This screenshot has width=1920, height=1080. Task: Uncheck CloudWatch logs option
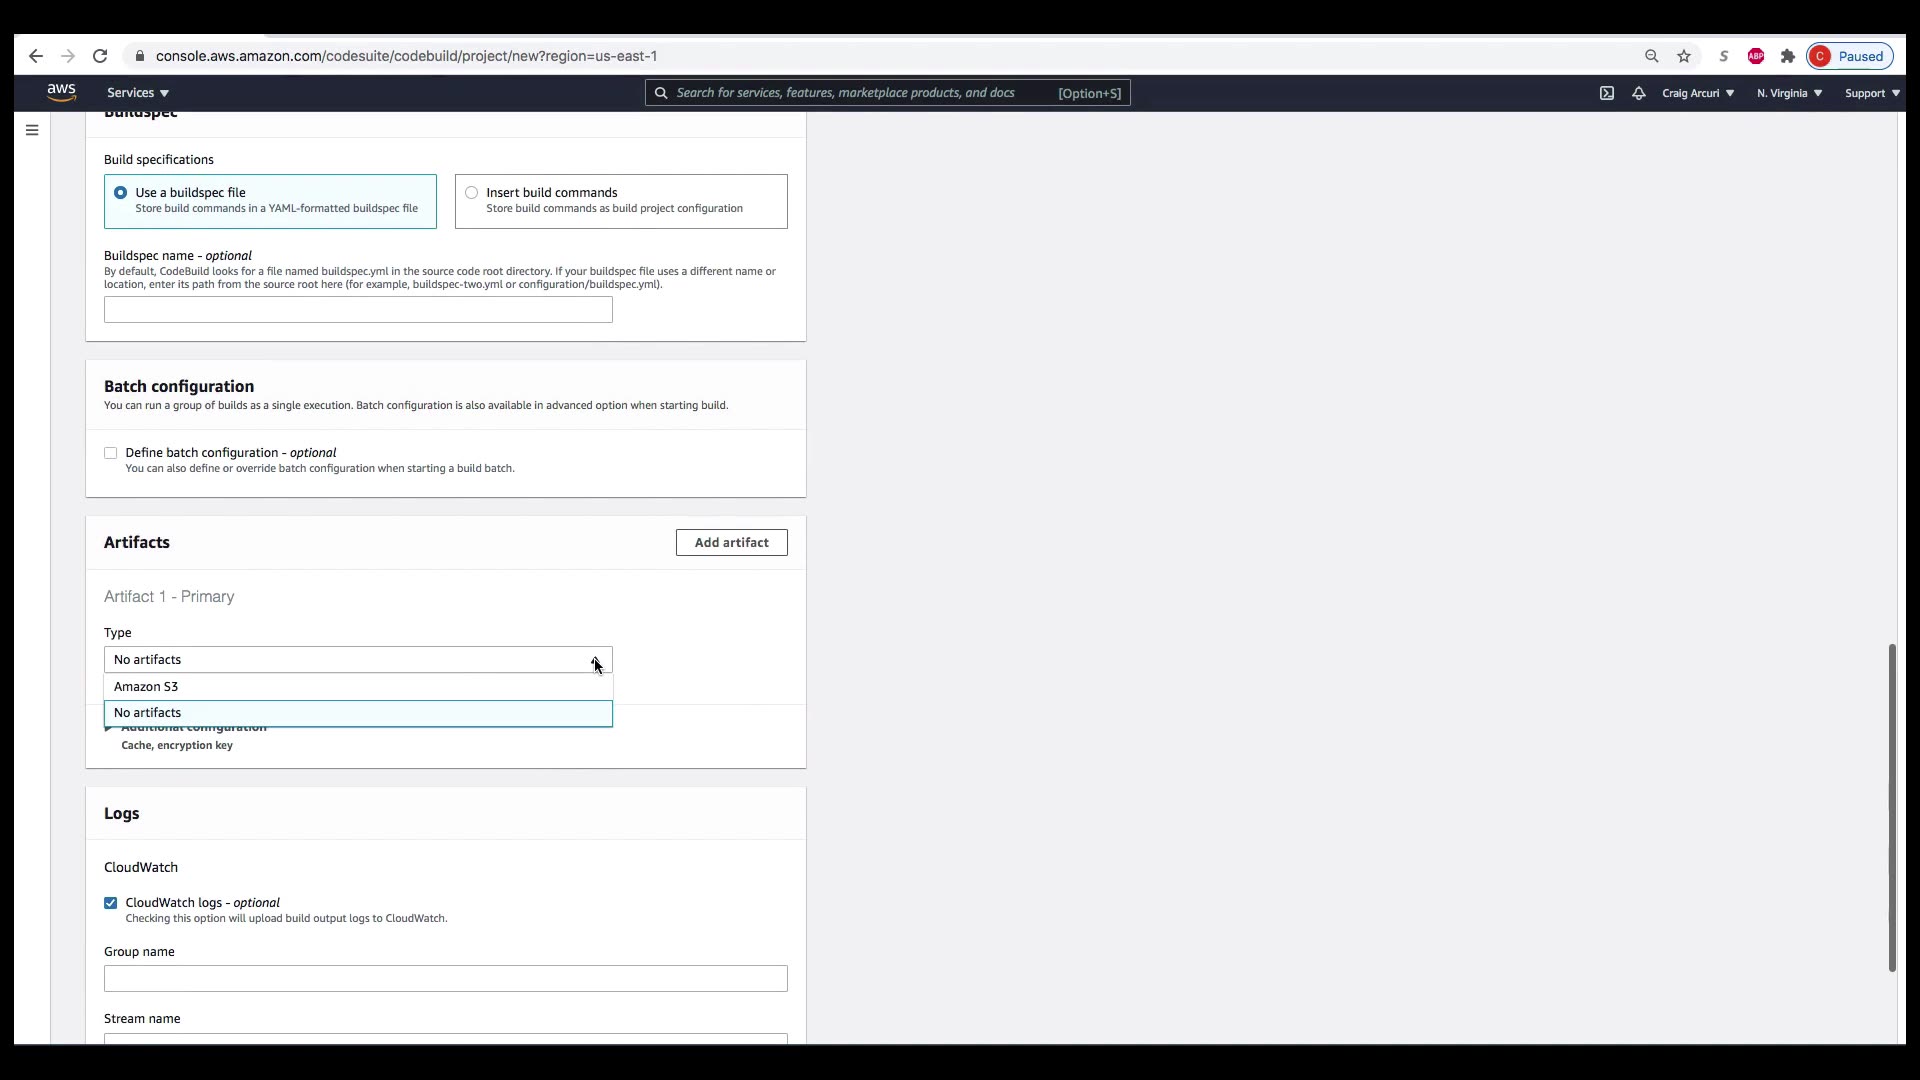point(111,903)
